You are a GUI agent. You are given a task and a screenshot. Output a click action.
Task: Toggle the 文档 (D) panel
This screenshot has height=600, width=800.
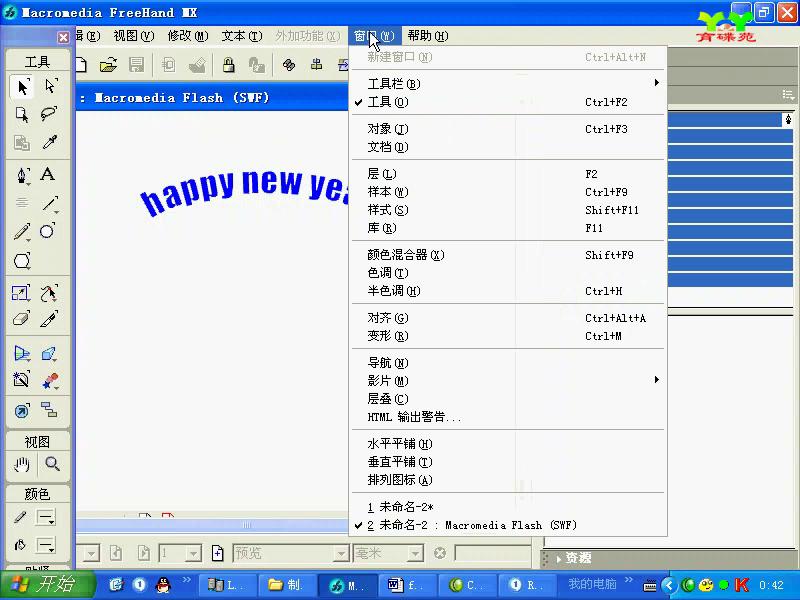point(508,147)
